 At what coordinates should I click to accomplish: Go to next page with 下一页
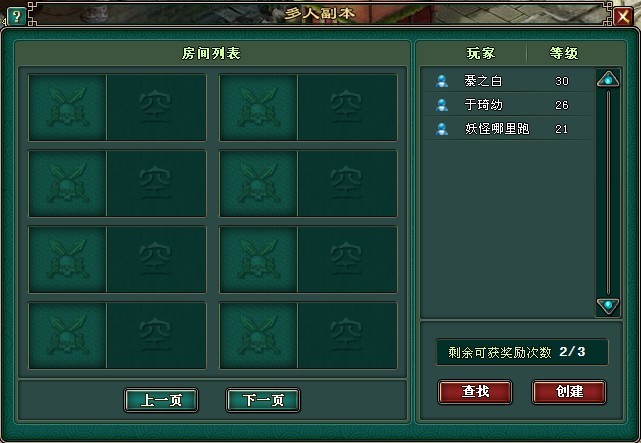pyautogui.click(x=263, y=400)
